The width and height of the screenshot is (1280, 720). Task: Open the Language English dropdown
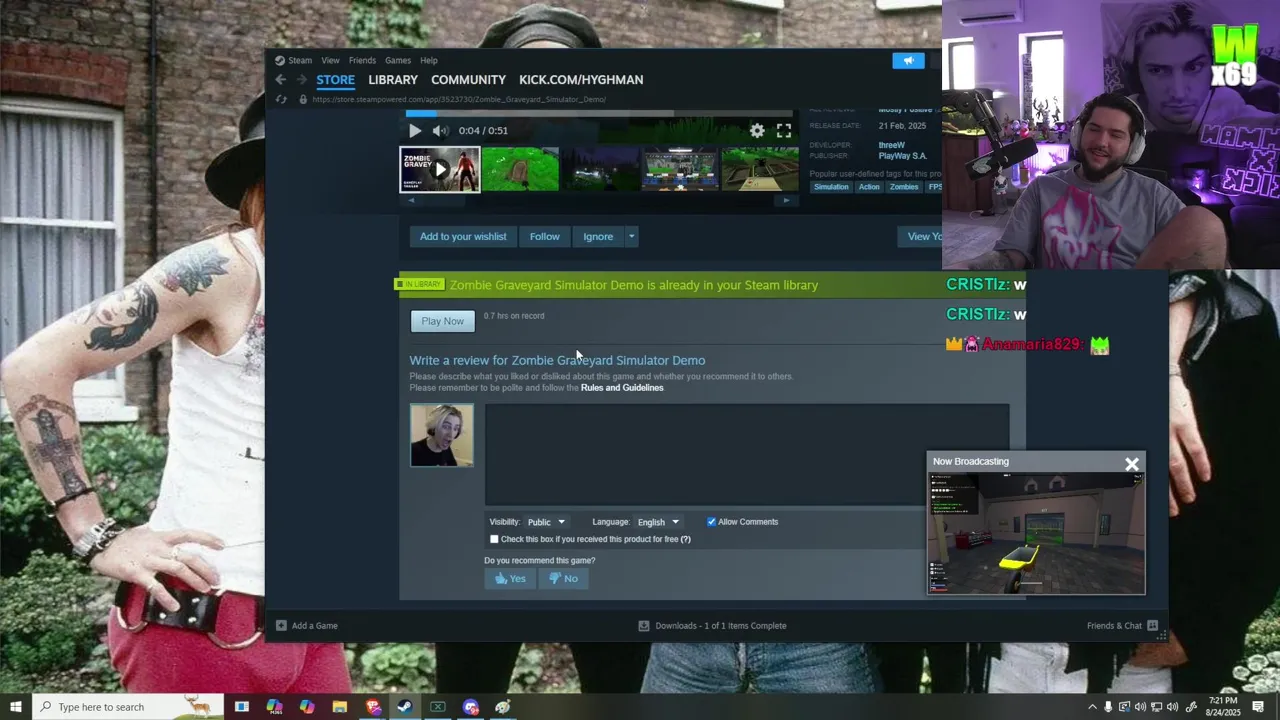point(658,522)
